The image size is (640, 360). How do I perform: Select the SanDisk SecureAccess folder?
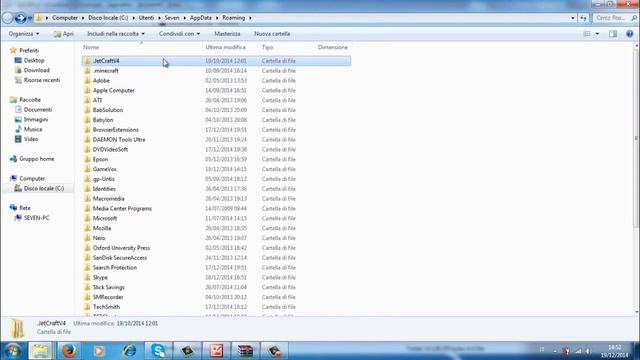216,258
